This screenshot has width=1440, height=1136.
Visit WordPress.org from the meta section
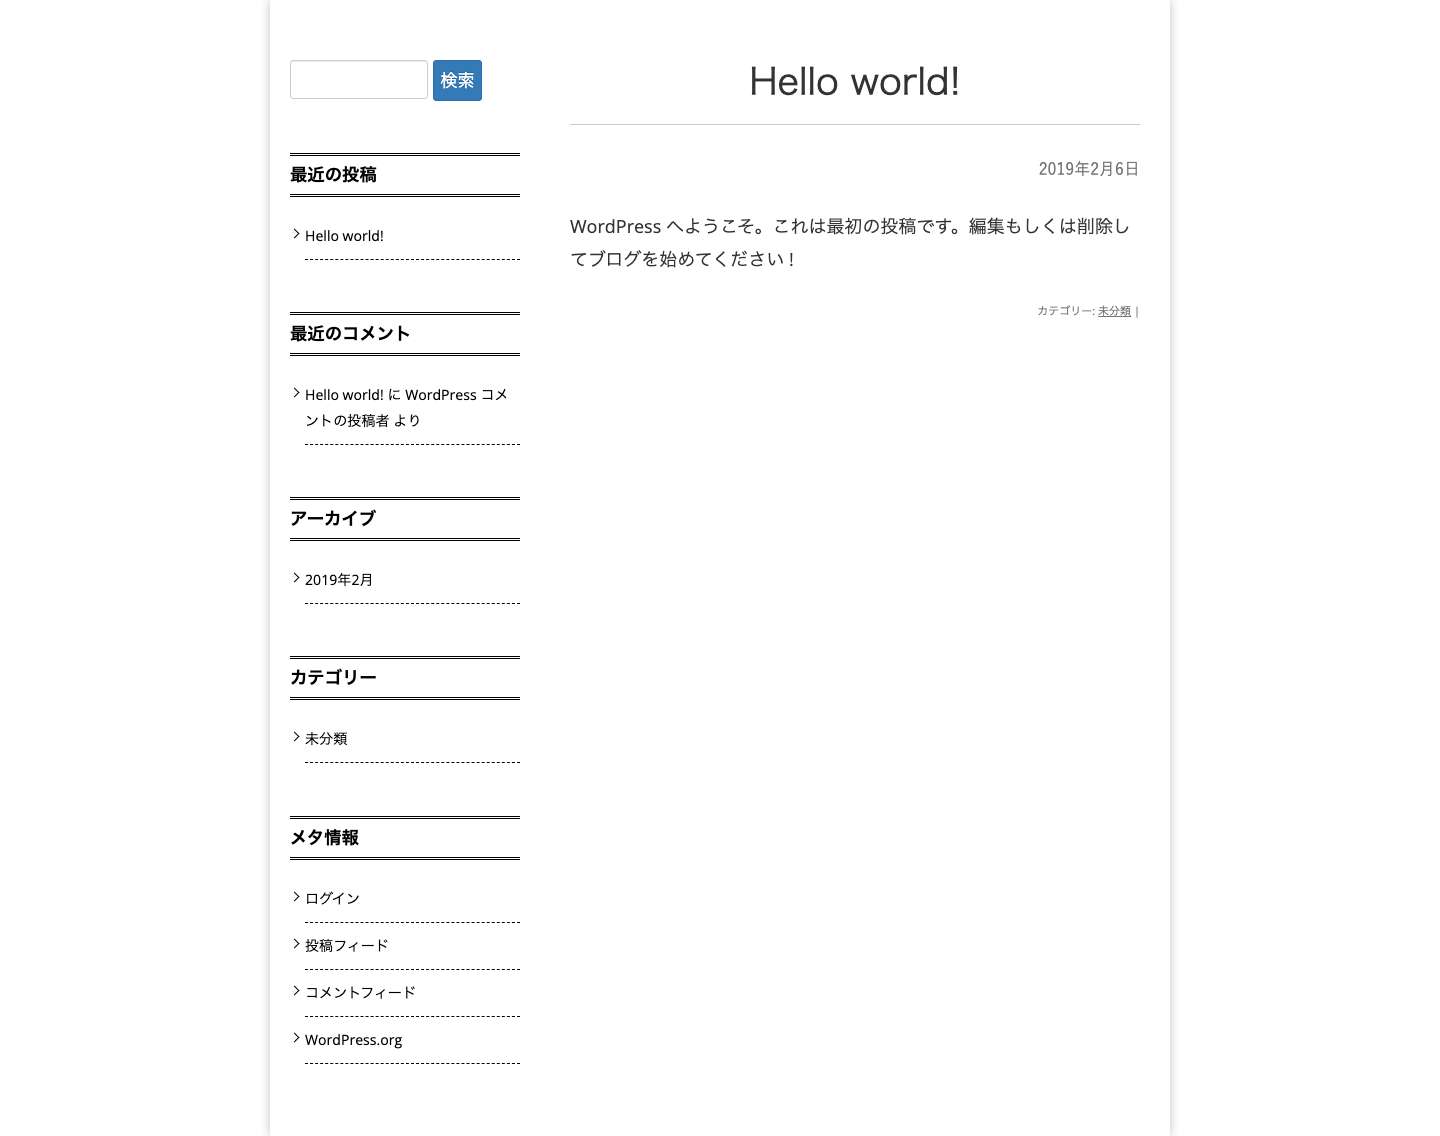pyautogui.click(x=353, y=1039)
